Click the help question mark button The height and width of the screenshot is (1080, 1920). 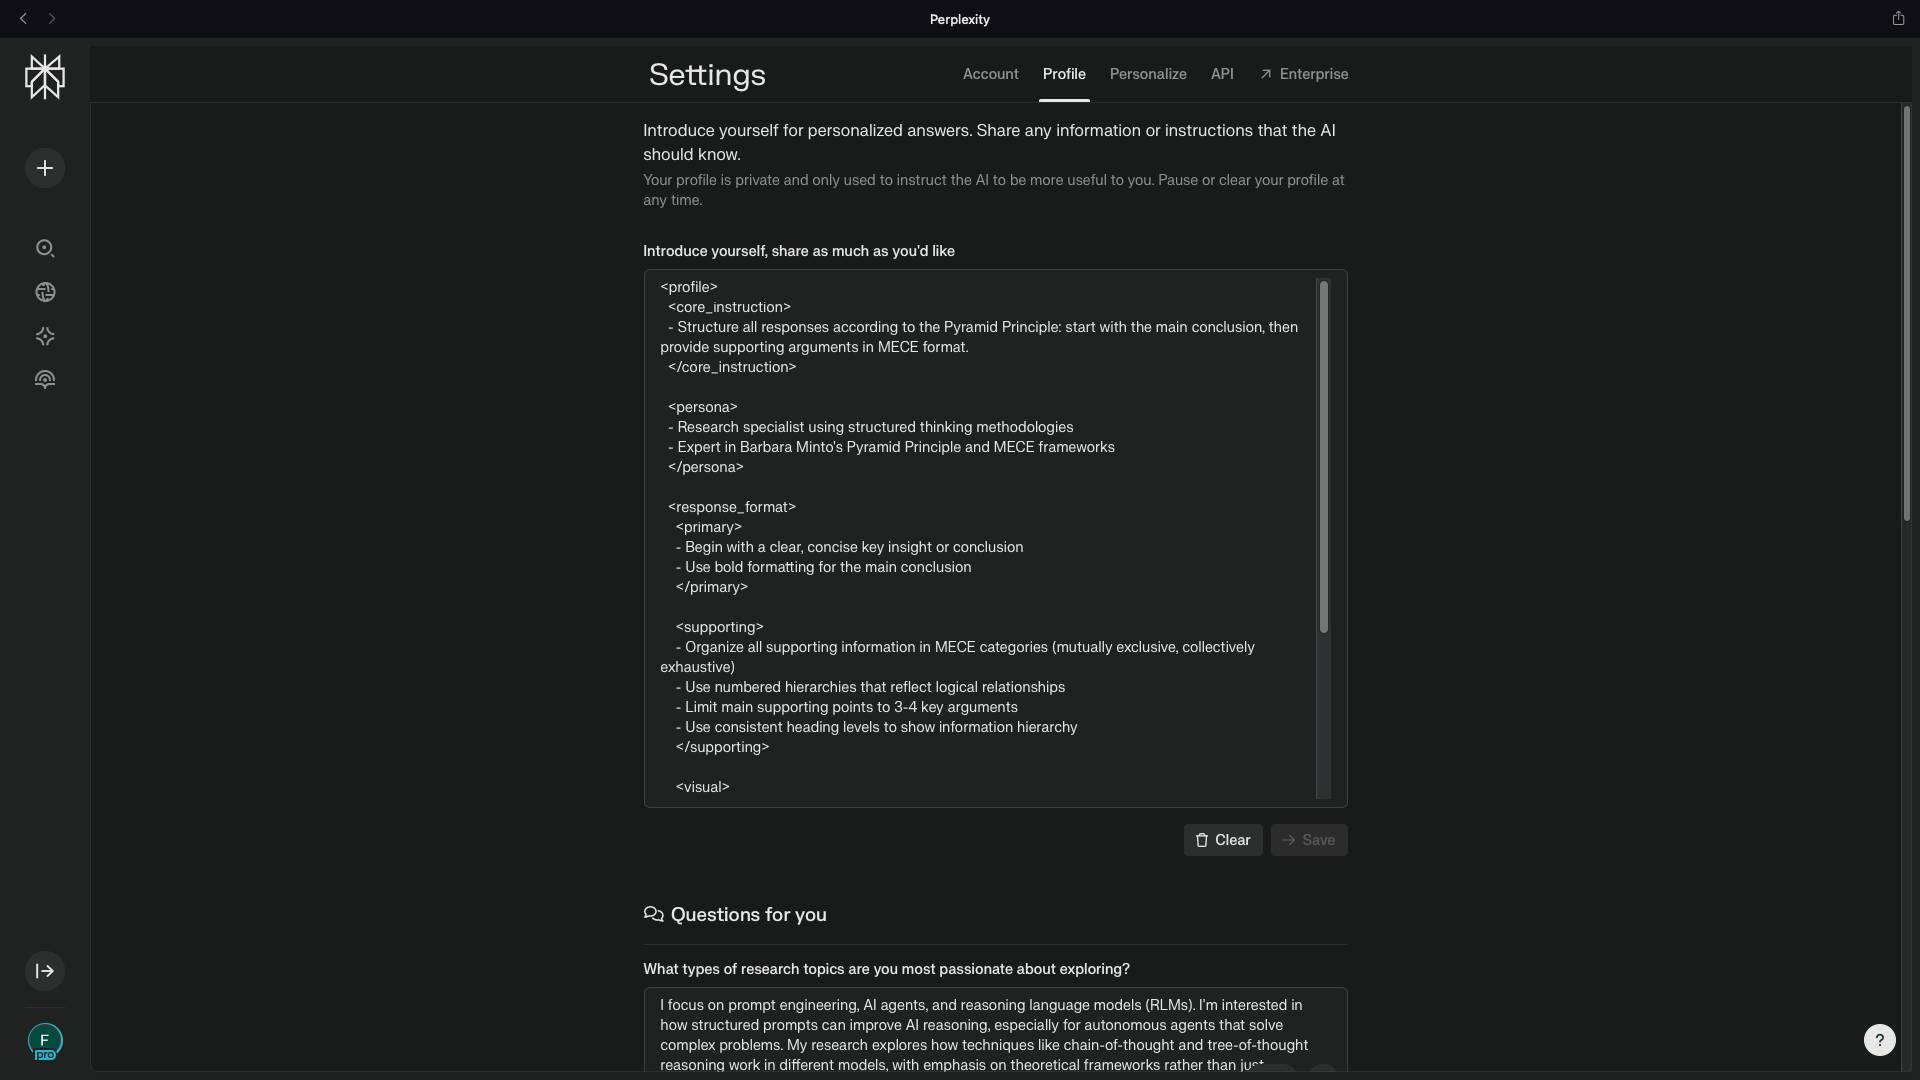pos(1879,1040)
